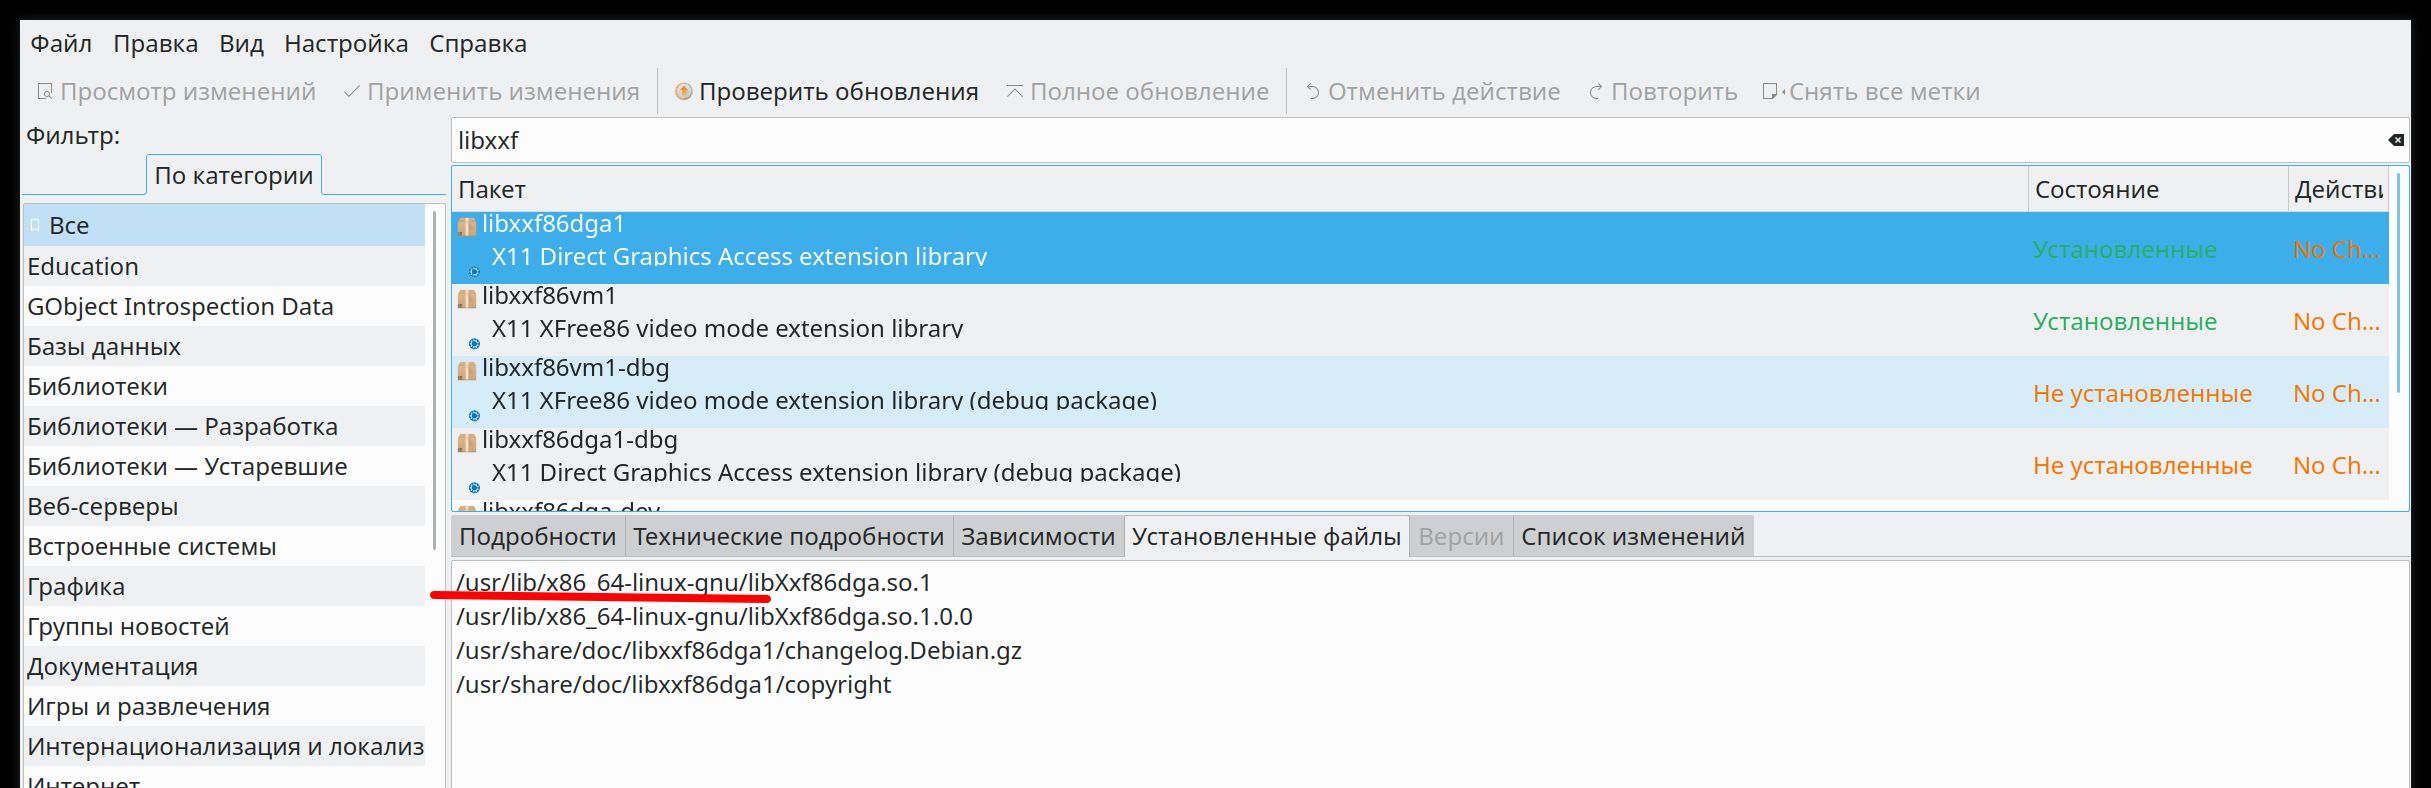Click the Состояние column header
The width and height of the screenshot is (2431, 788).
click(x=2097, y=190)
